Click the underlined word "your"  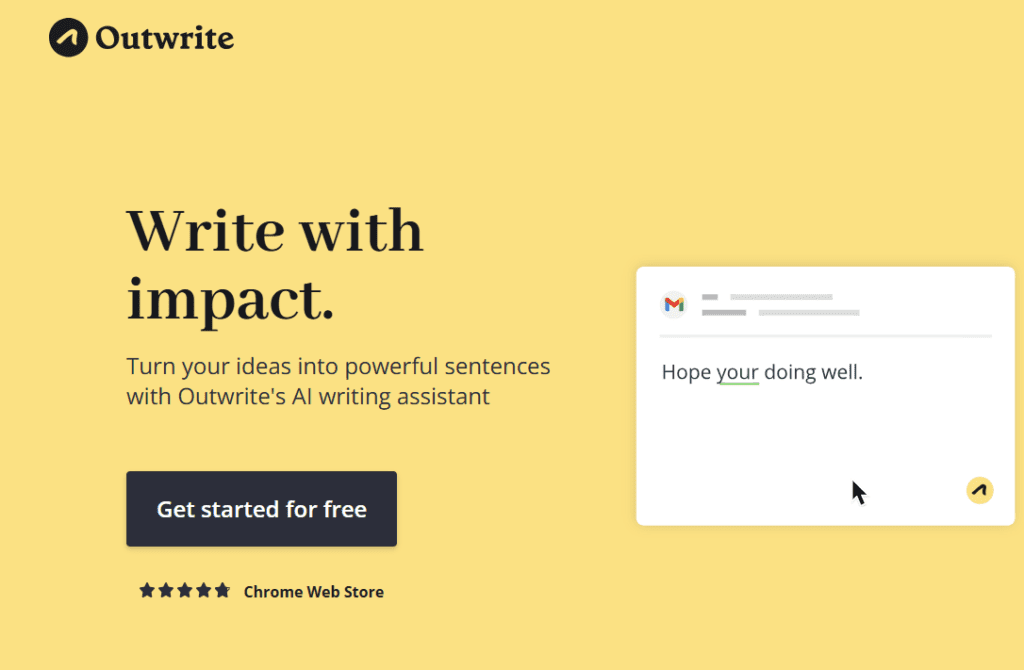738,372
